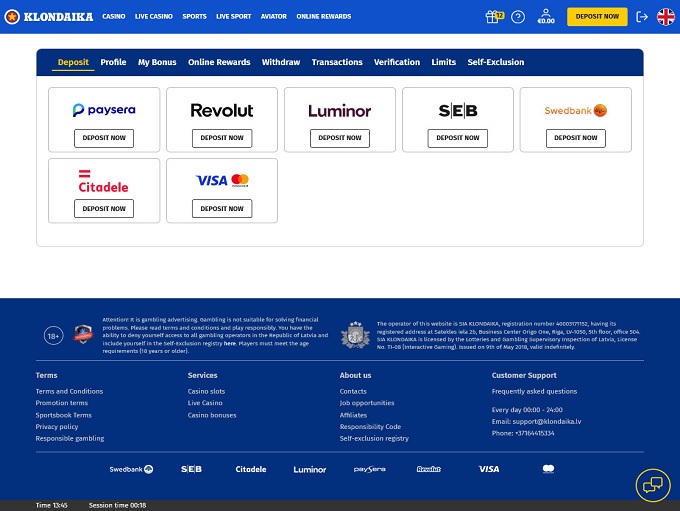Open the Responsible gambling footer link
This screenshot has width=680, height=511.
(71, 438)
